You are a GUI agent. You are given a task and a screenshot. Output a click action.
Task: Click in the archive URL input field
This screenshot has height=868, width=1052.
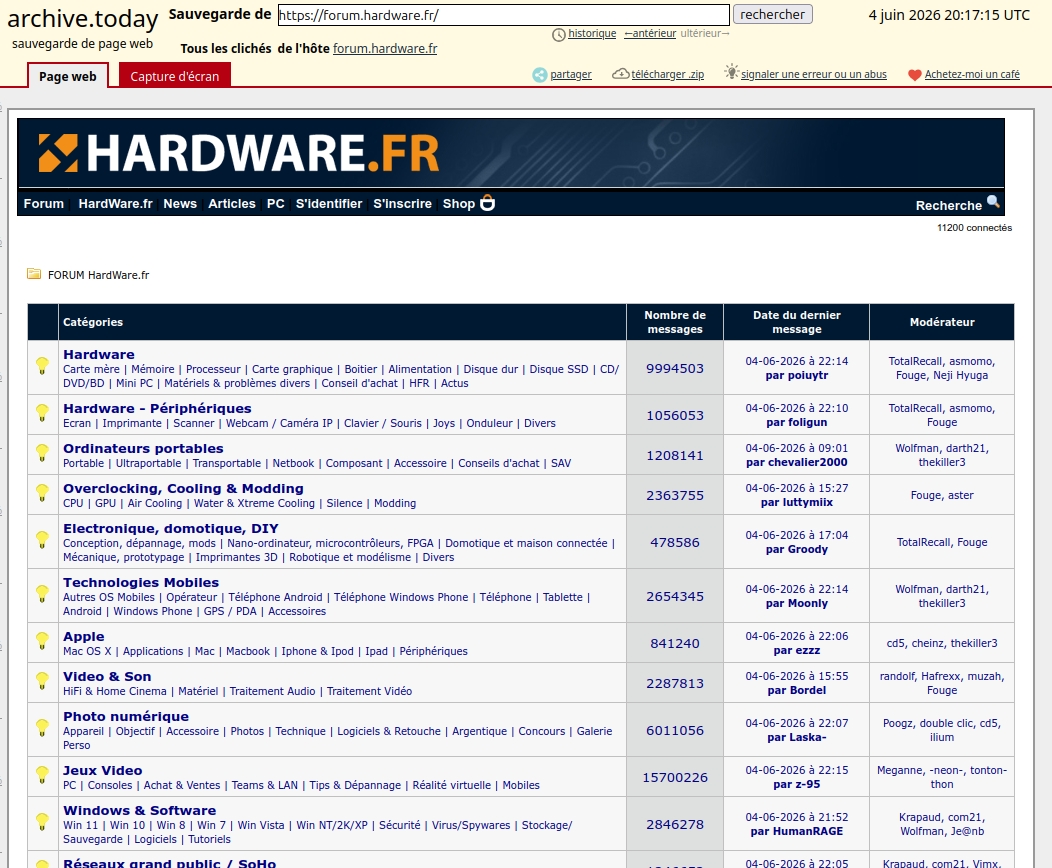(x=503, y=15)
